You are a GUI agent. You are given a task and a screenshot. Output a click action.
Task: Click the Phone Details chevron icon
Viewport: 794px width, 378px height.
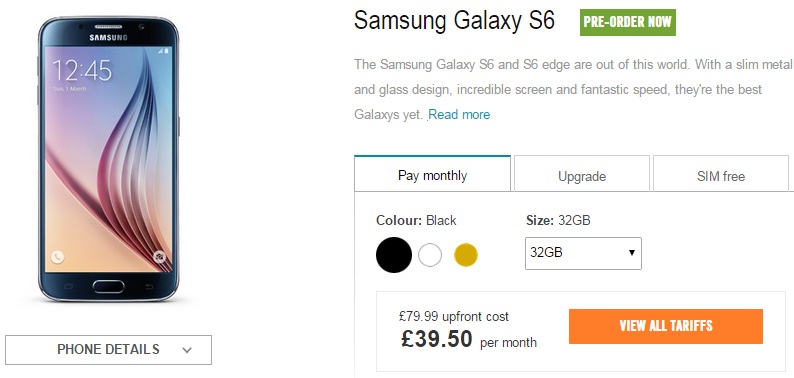click(x=187, y=350)
